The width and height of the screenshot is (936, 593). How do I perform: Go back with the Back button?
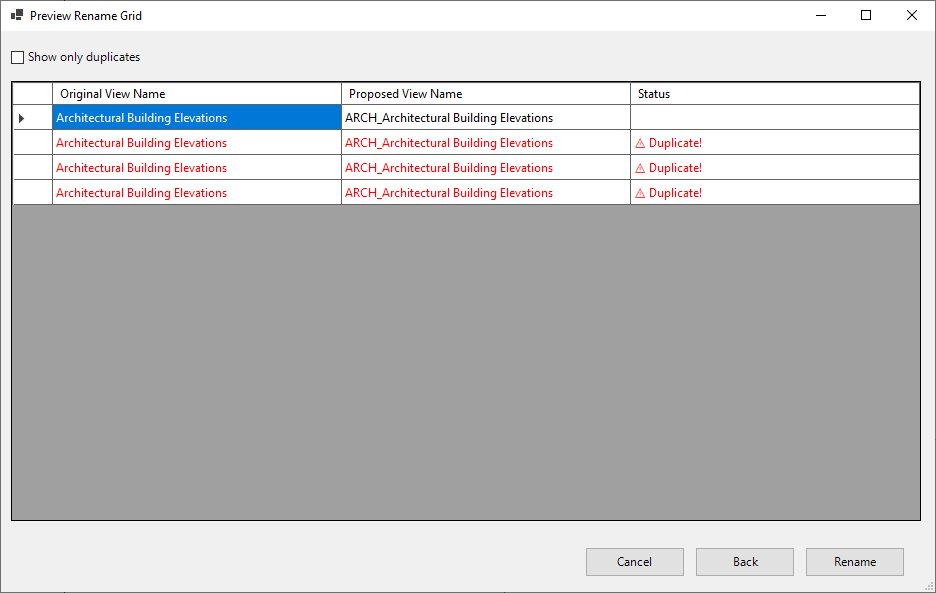click(744, 562)
